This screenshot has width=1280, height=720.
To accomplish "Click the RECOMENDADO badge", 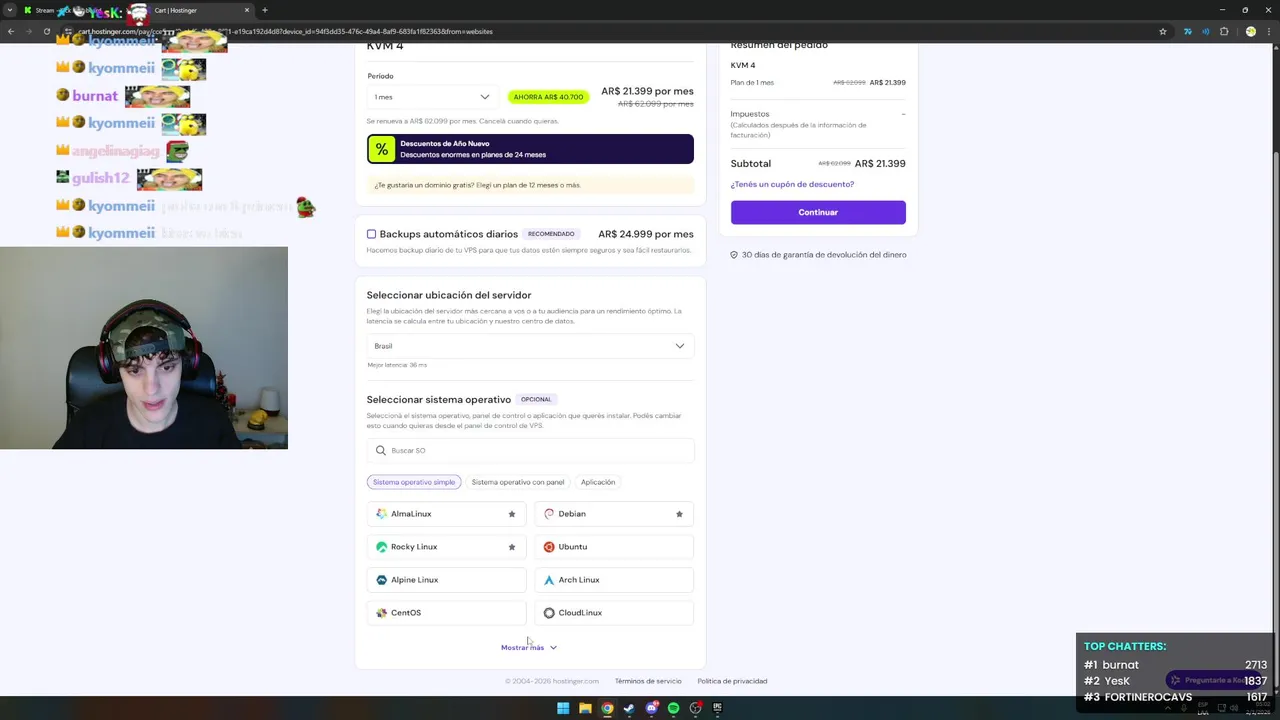I will pos(552,234).
